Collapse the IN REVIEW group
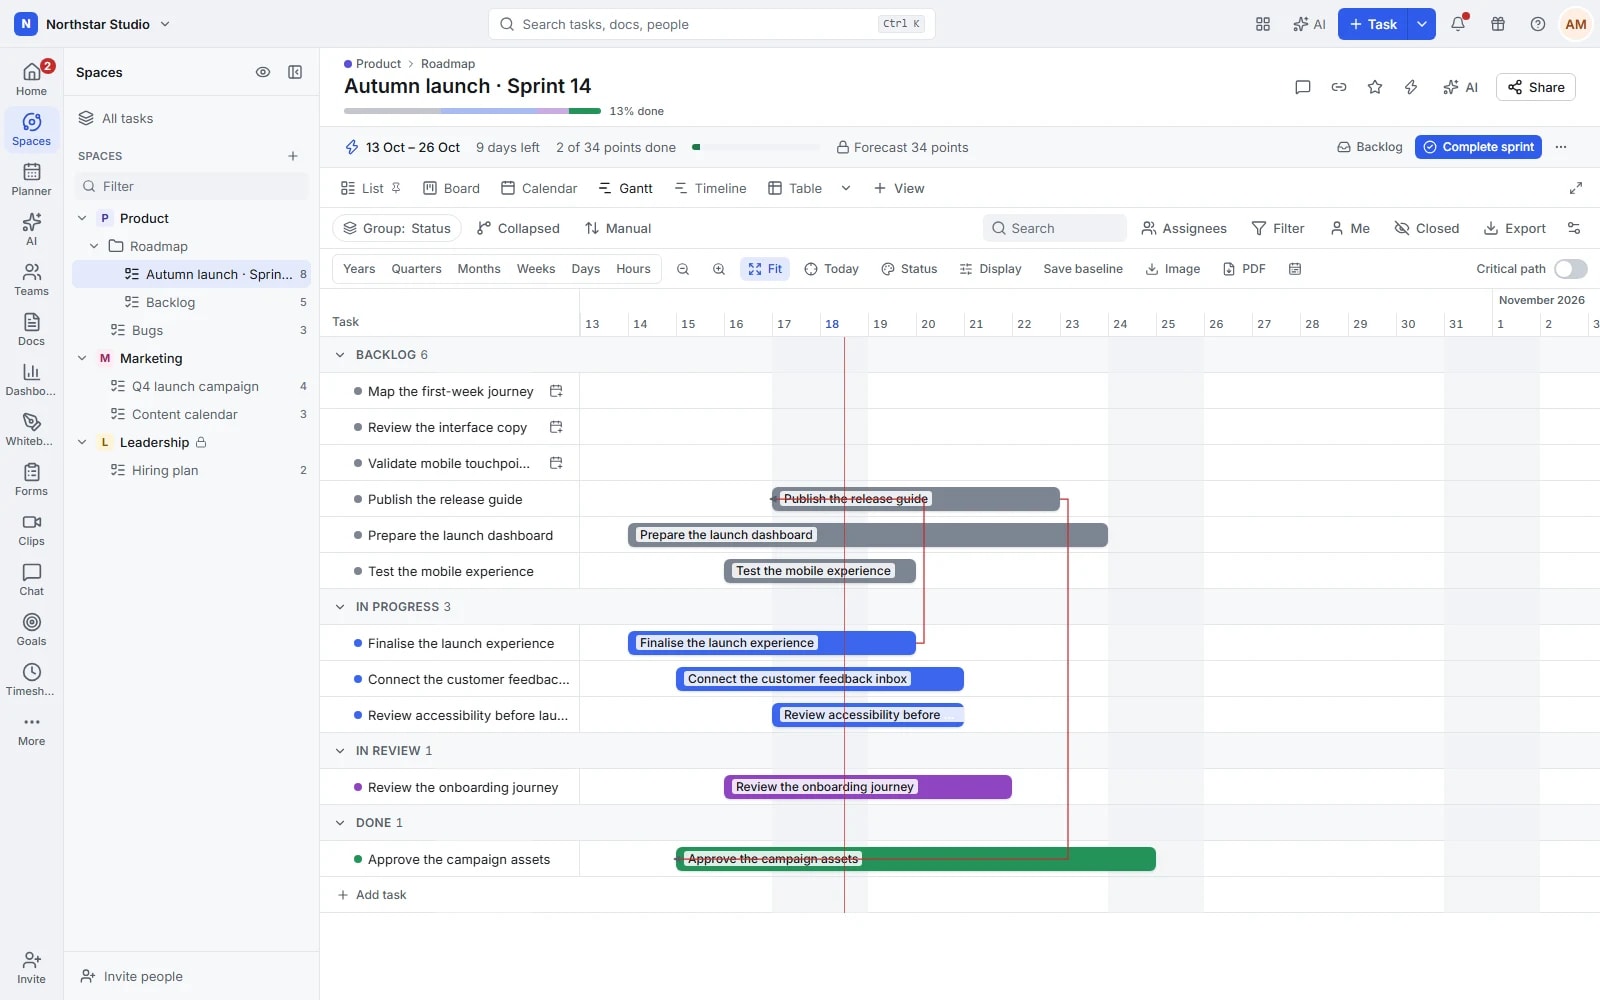The image size is (1600, 1000). click(x=340, y=751)
